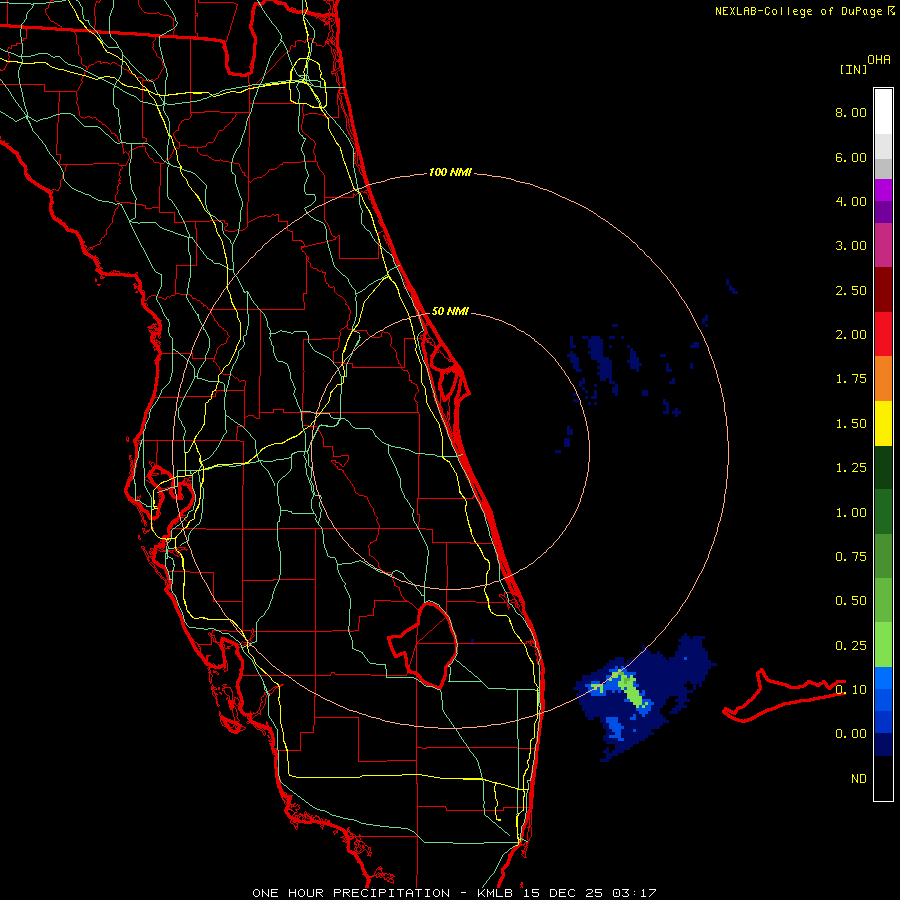This screenshot has height=900, width=900.
Task: Pick the green swatch beside 1.00
Action: (x=883, y=512)
